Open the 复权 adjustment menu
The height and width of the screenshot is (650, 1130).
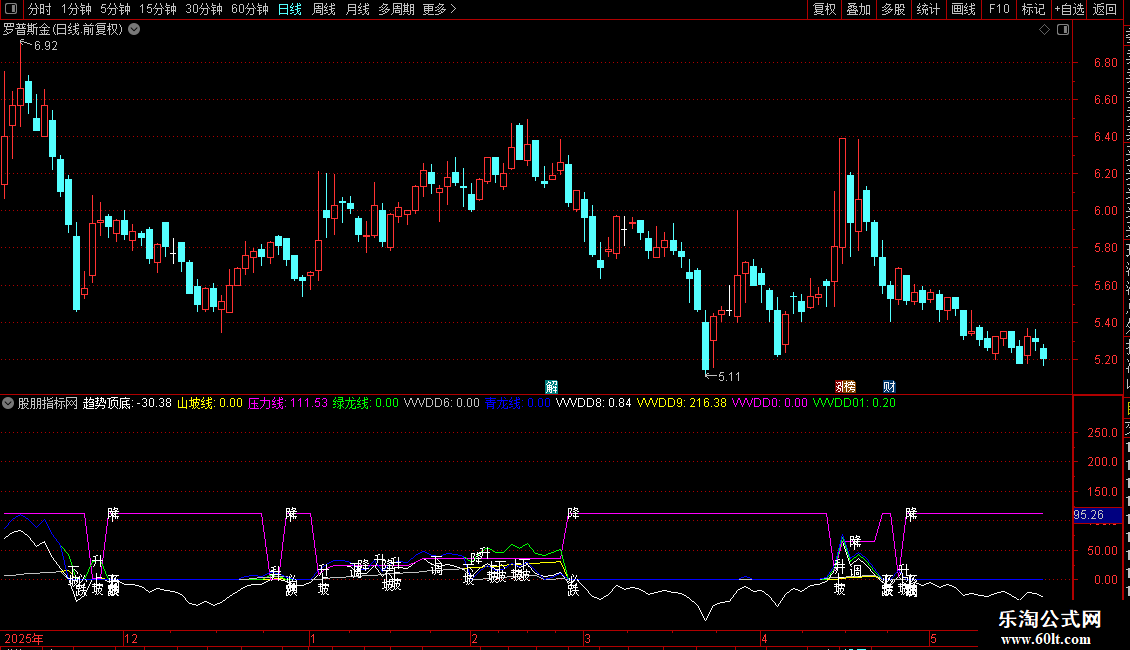pyautogui.click(x=824, y=9)
